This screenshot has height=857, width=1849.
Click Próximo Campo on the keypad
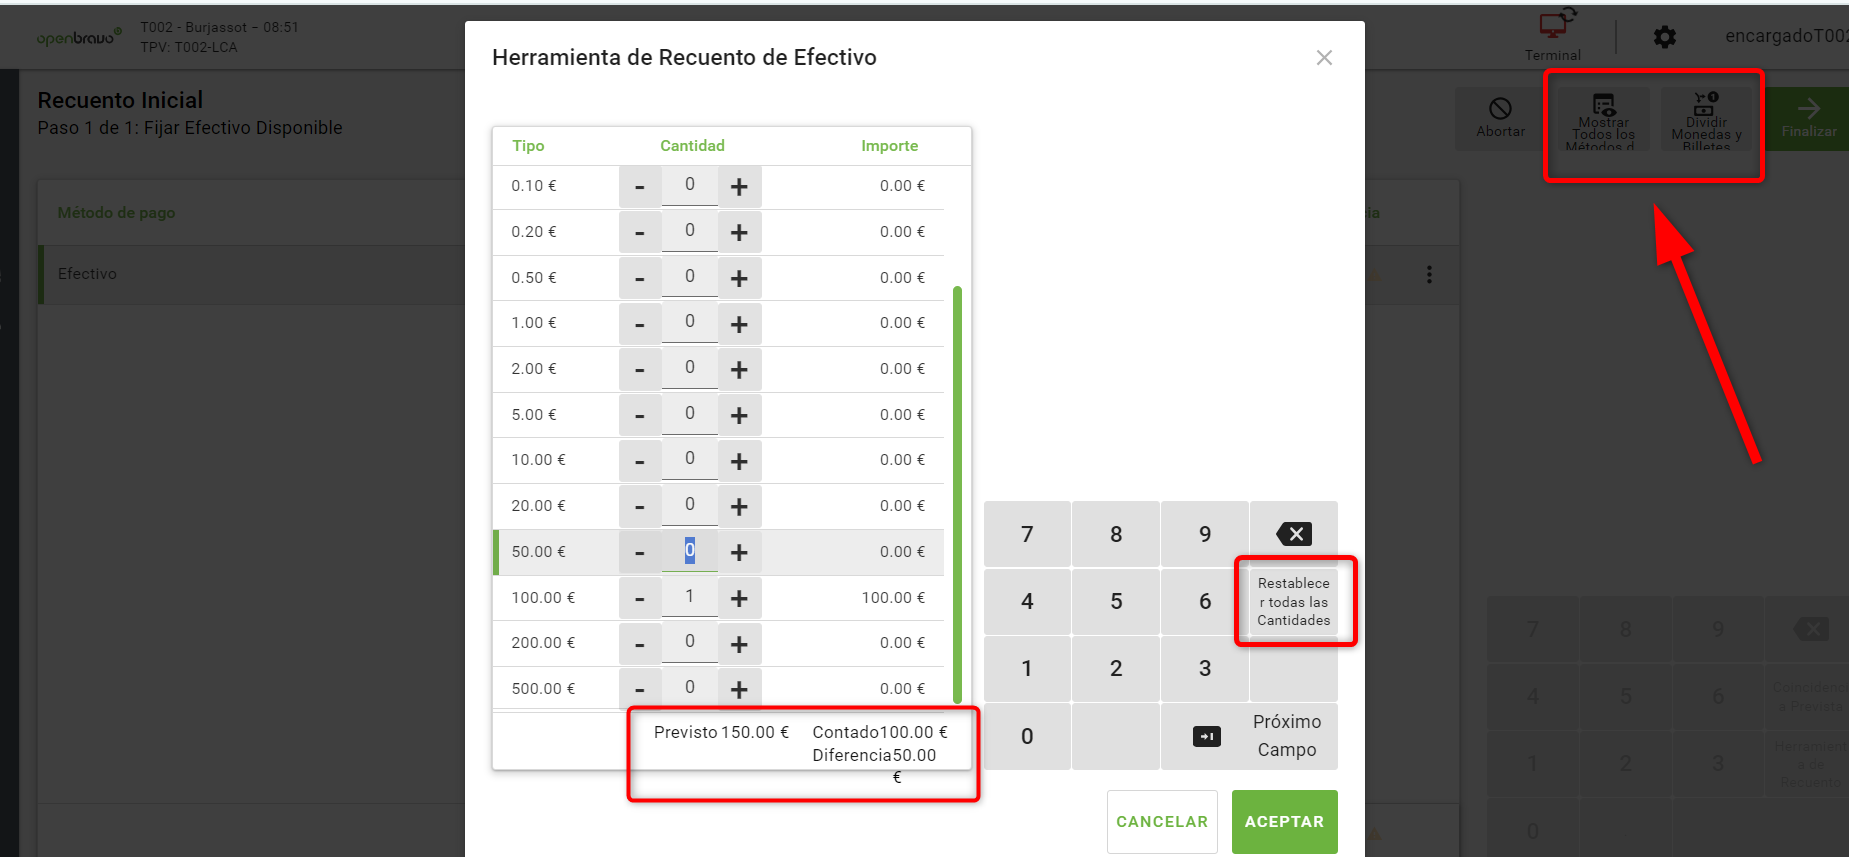click(1287, 736)
